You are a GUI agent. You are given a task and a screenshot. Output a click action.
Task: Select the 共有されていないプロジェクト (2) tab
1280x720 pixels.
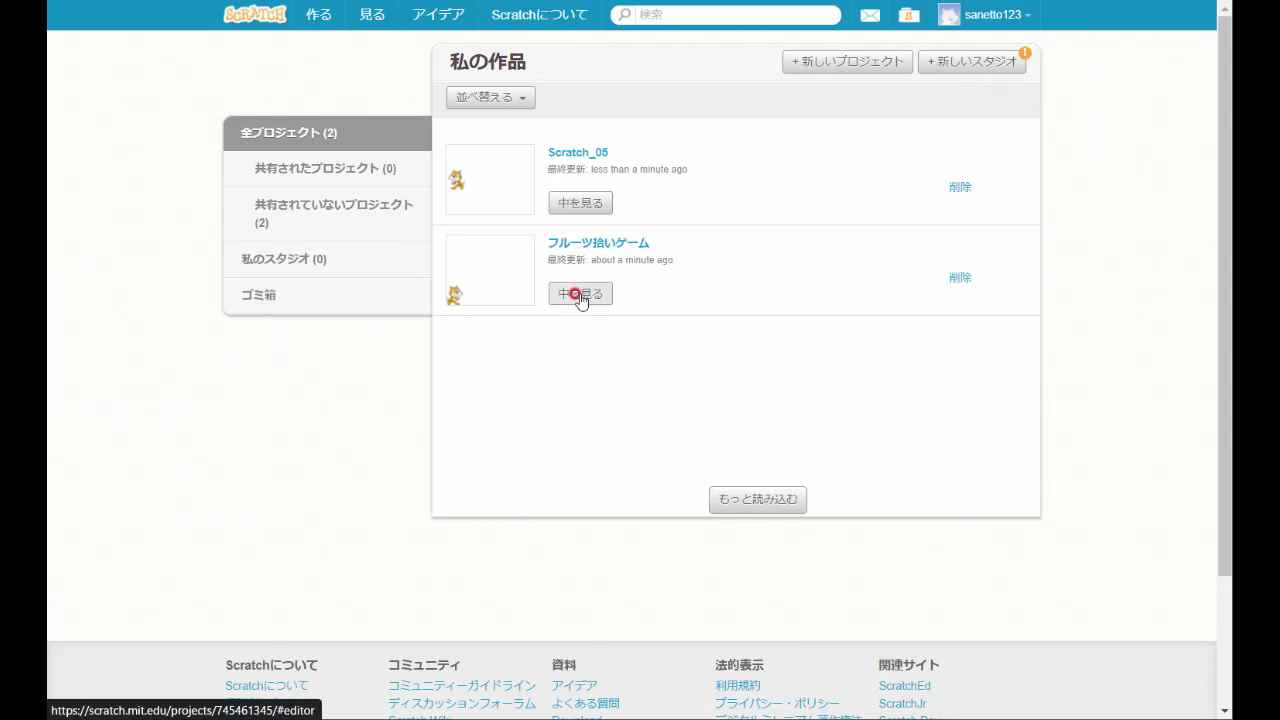[x=327, y=213]
